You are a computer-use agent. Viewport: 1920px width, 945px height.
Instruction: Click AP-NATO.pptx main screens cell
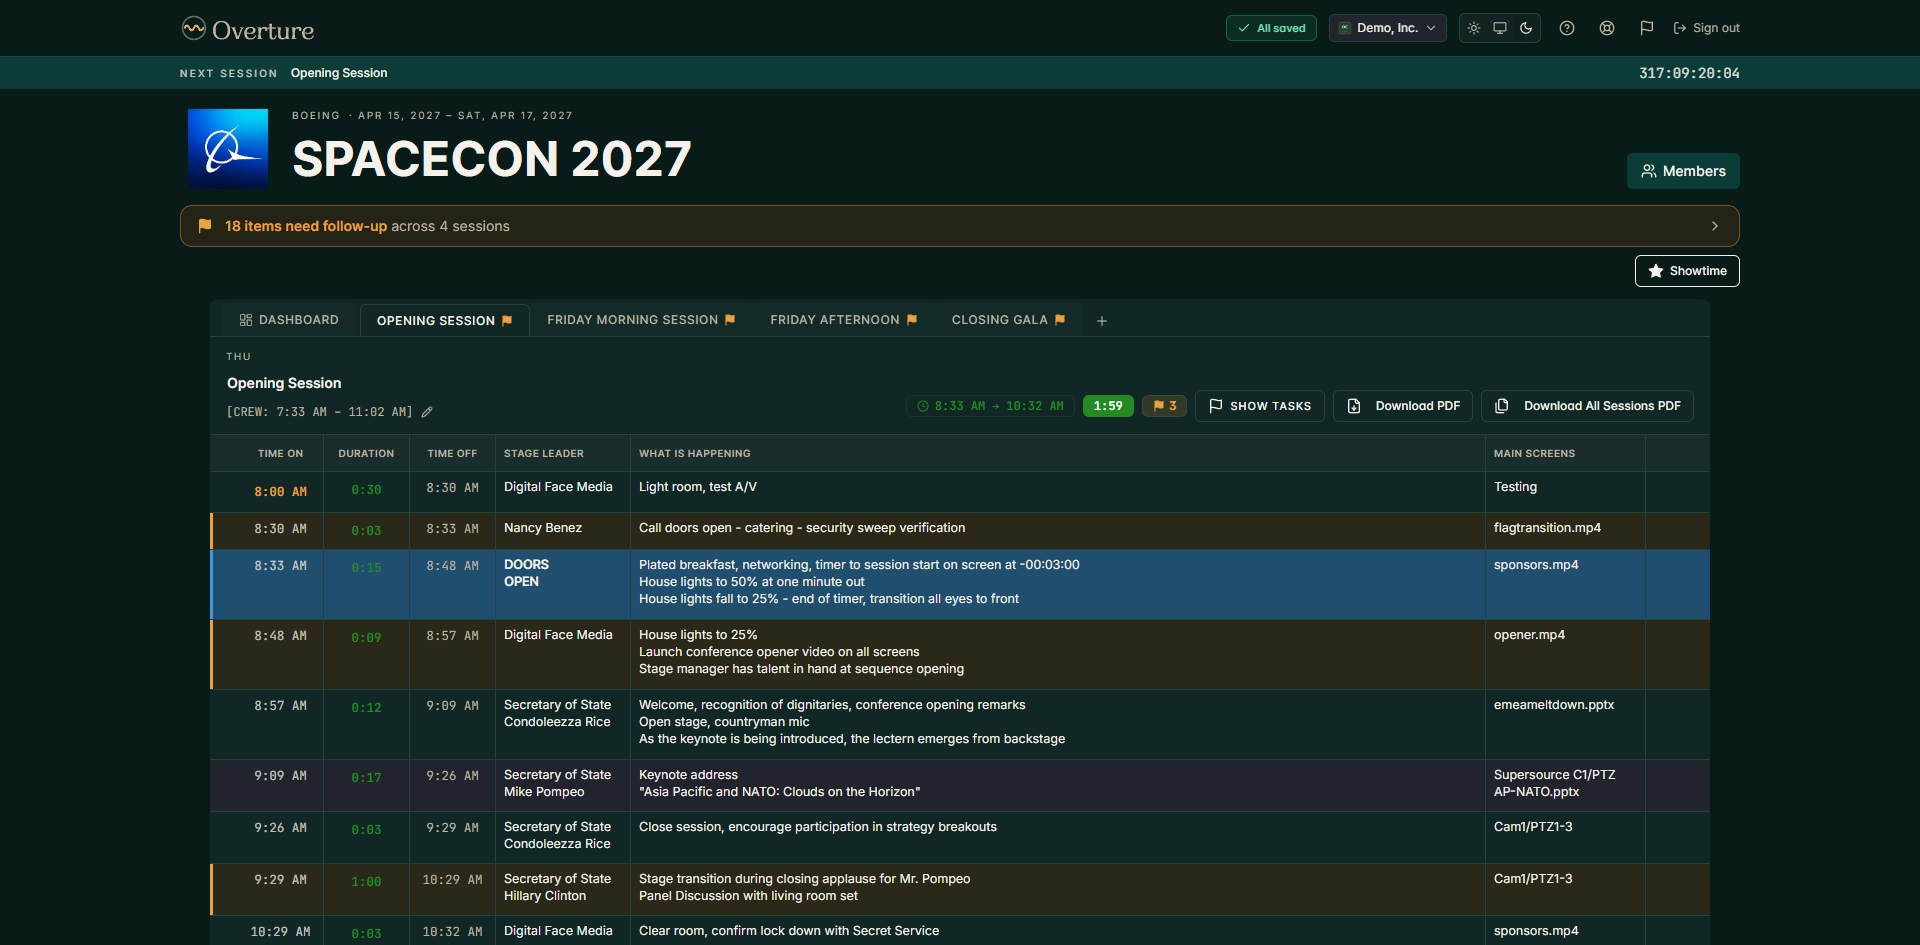[1565, 785]
